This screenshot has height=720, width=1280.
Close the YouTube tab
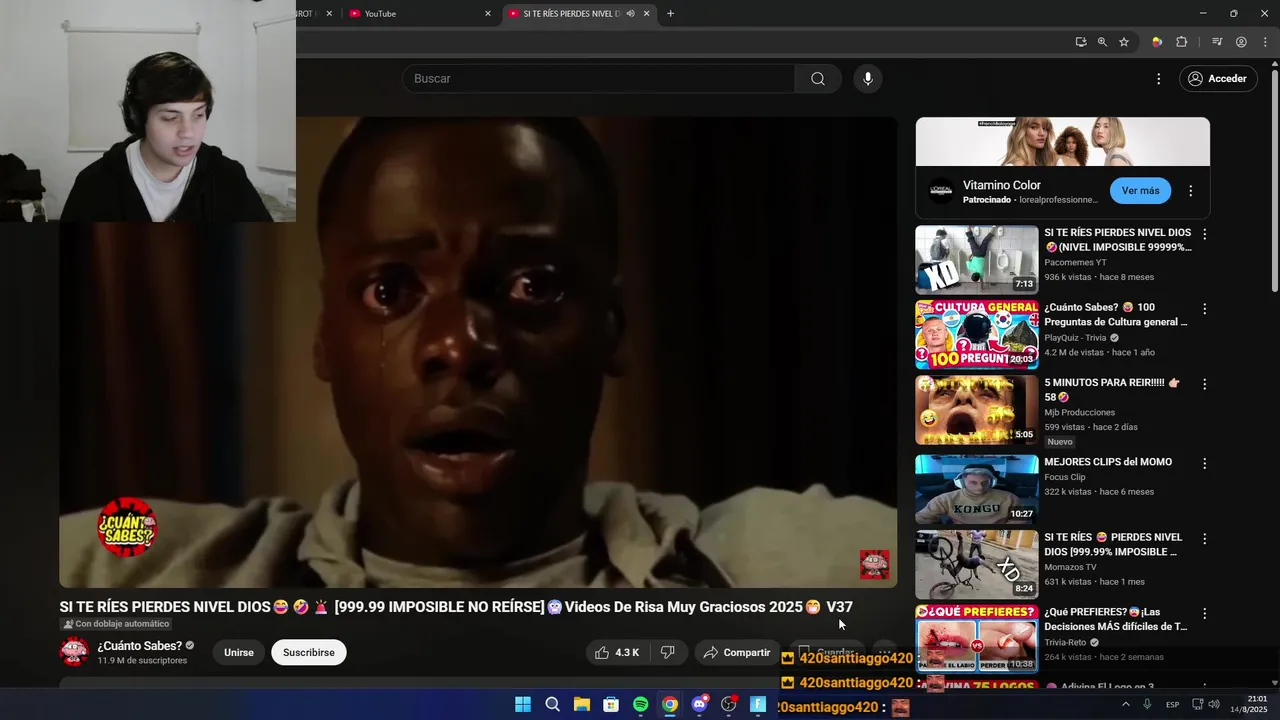(488, 14)
